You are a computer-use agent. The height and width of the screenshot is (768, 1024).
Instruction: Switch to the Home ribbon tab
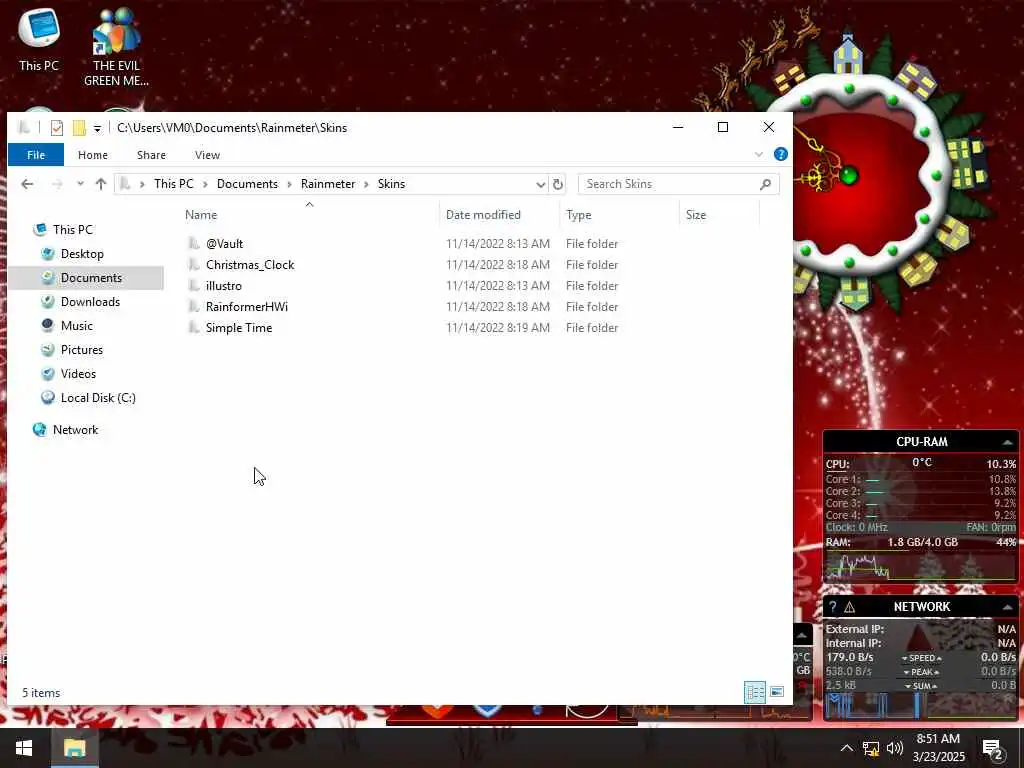click(x=93, y=155)
